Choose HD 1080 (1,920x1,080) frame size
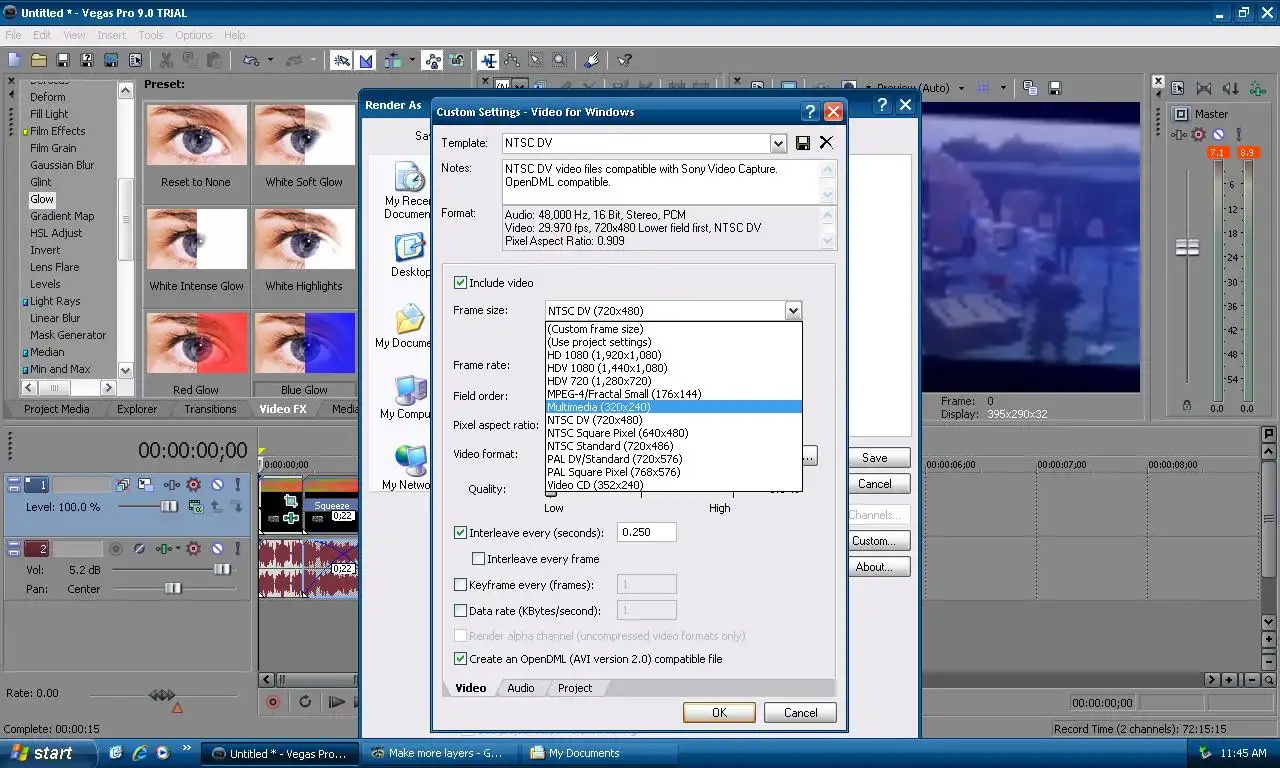 (674, 355)
